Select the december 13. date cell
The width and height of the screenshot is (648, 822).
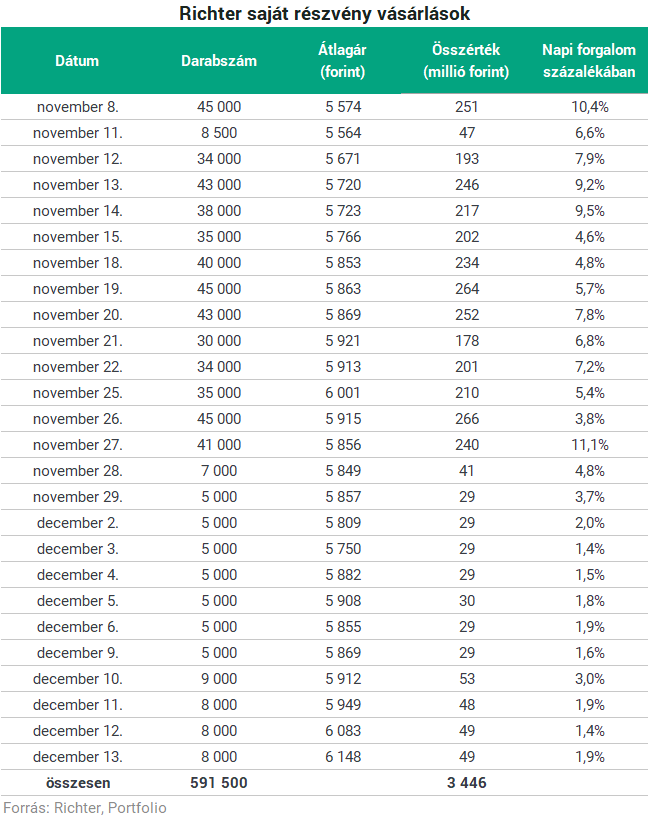[x=78, y=757]
